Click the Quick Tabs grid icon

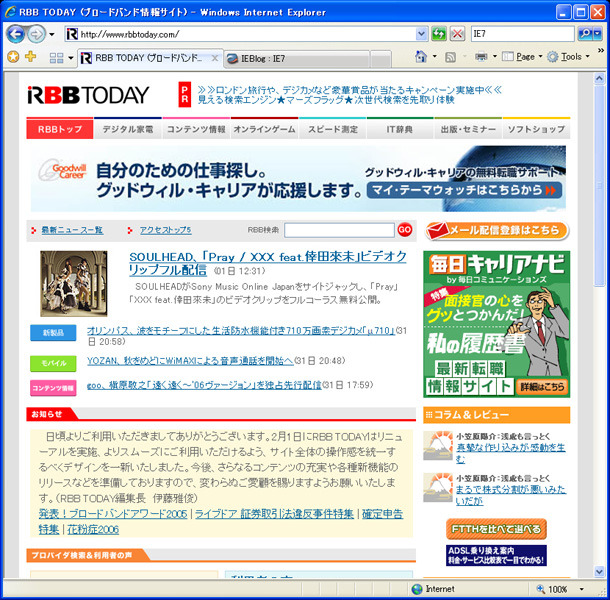pyautogui.click(x=56, y=58)
